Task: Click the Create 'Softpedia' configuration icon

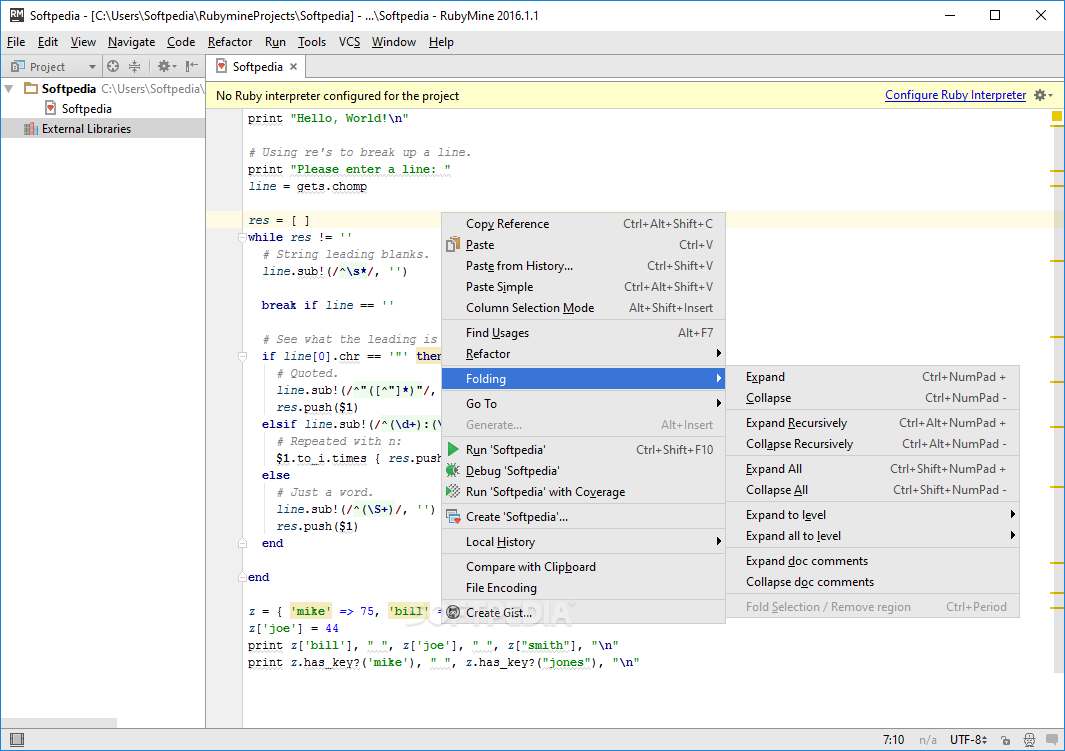Action: (453, 517)
